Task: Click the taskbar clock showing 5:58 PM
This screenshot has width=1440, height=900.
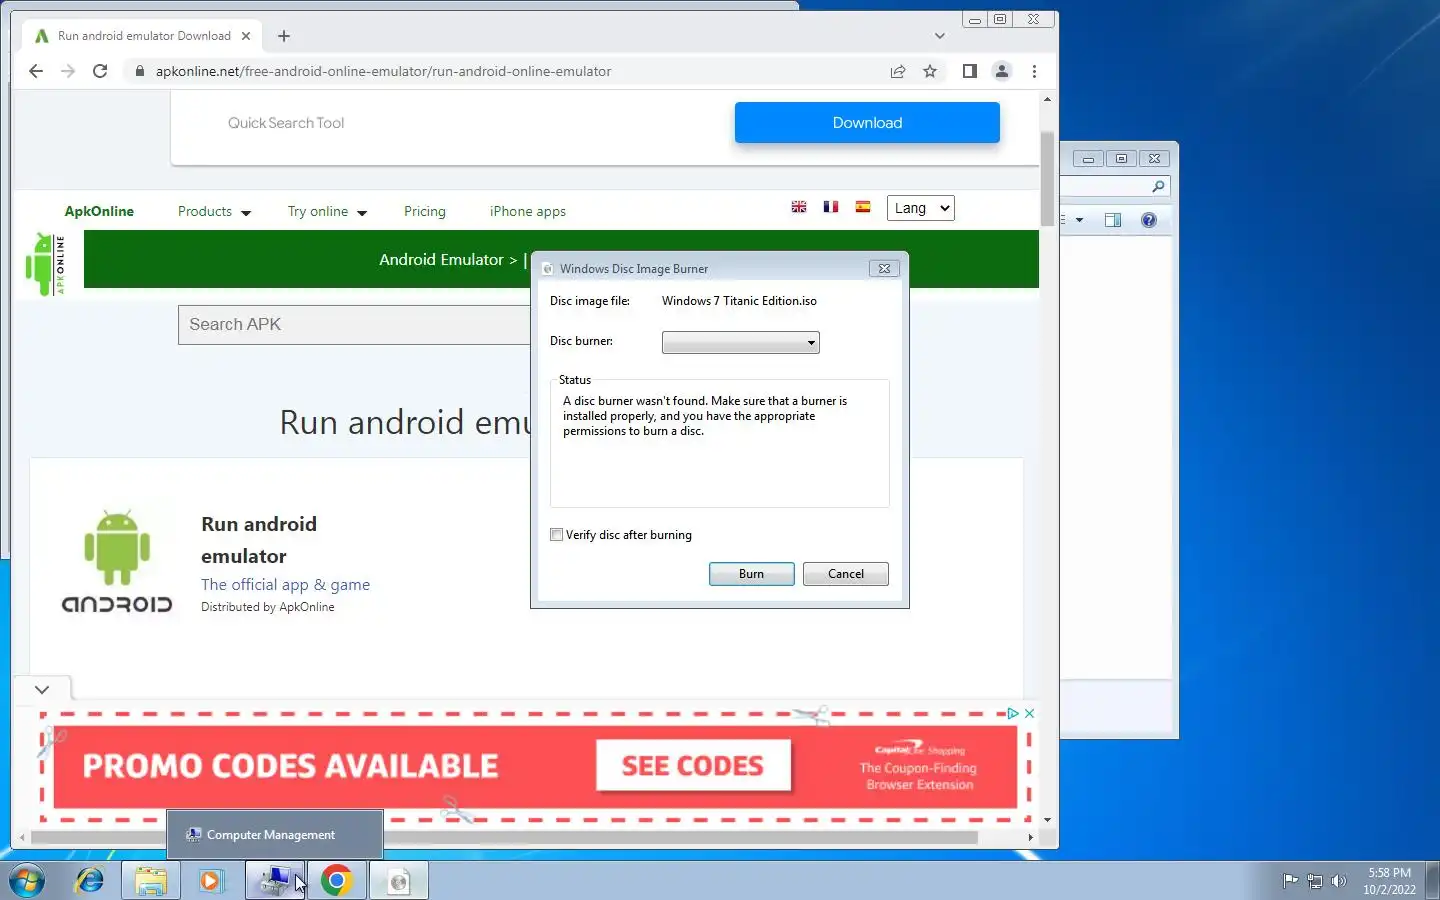Action: (1389, 881)
